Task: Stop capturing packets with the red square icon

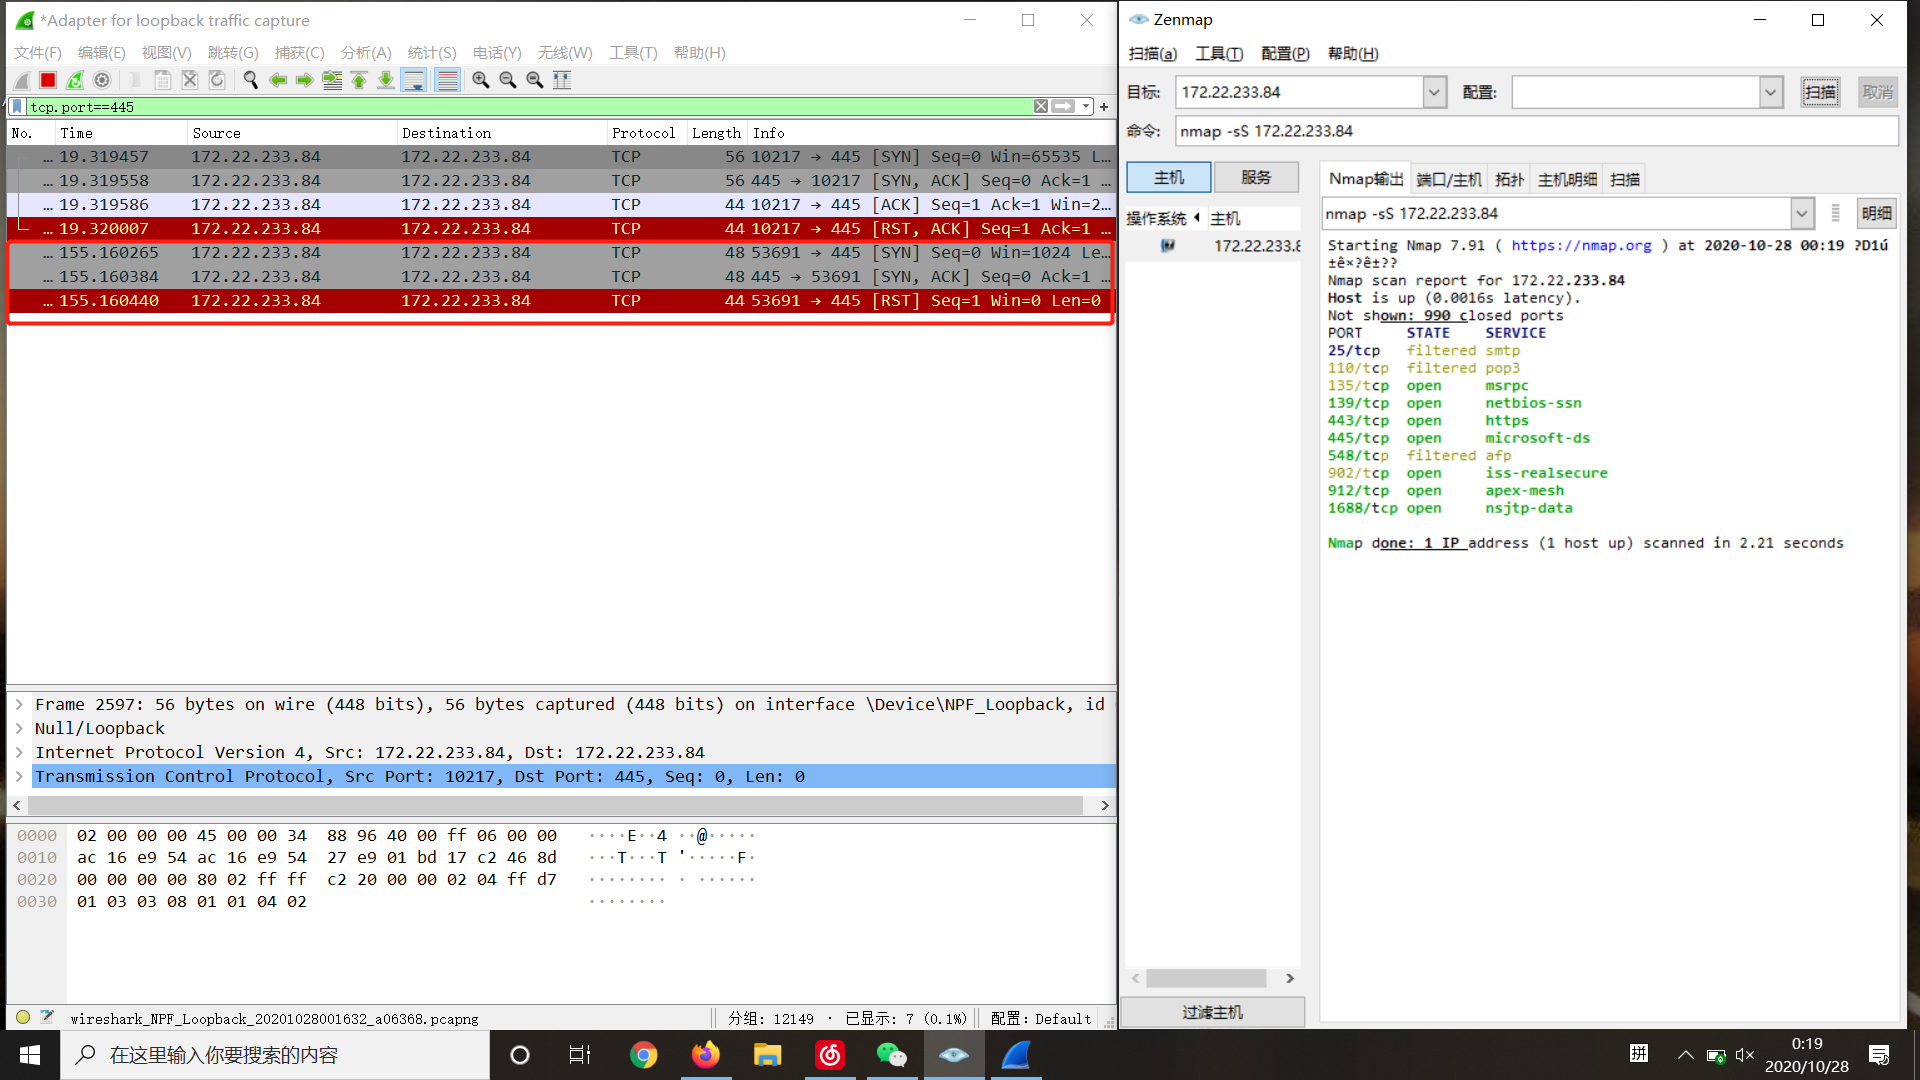Action: point(48,80)
